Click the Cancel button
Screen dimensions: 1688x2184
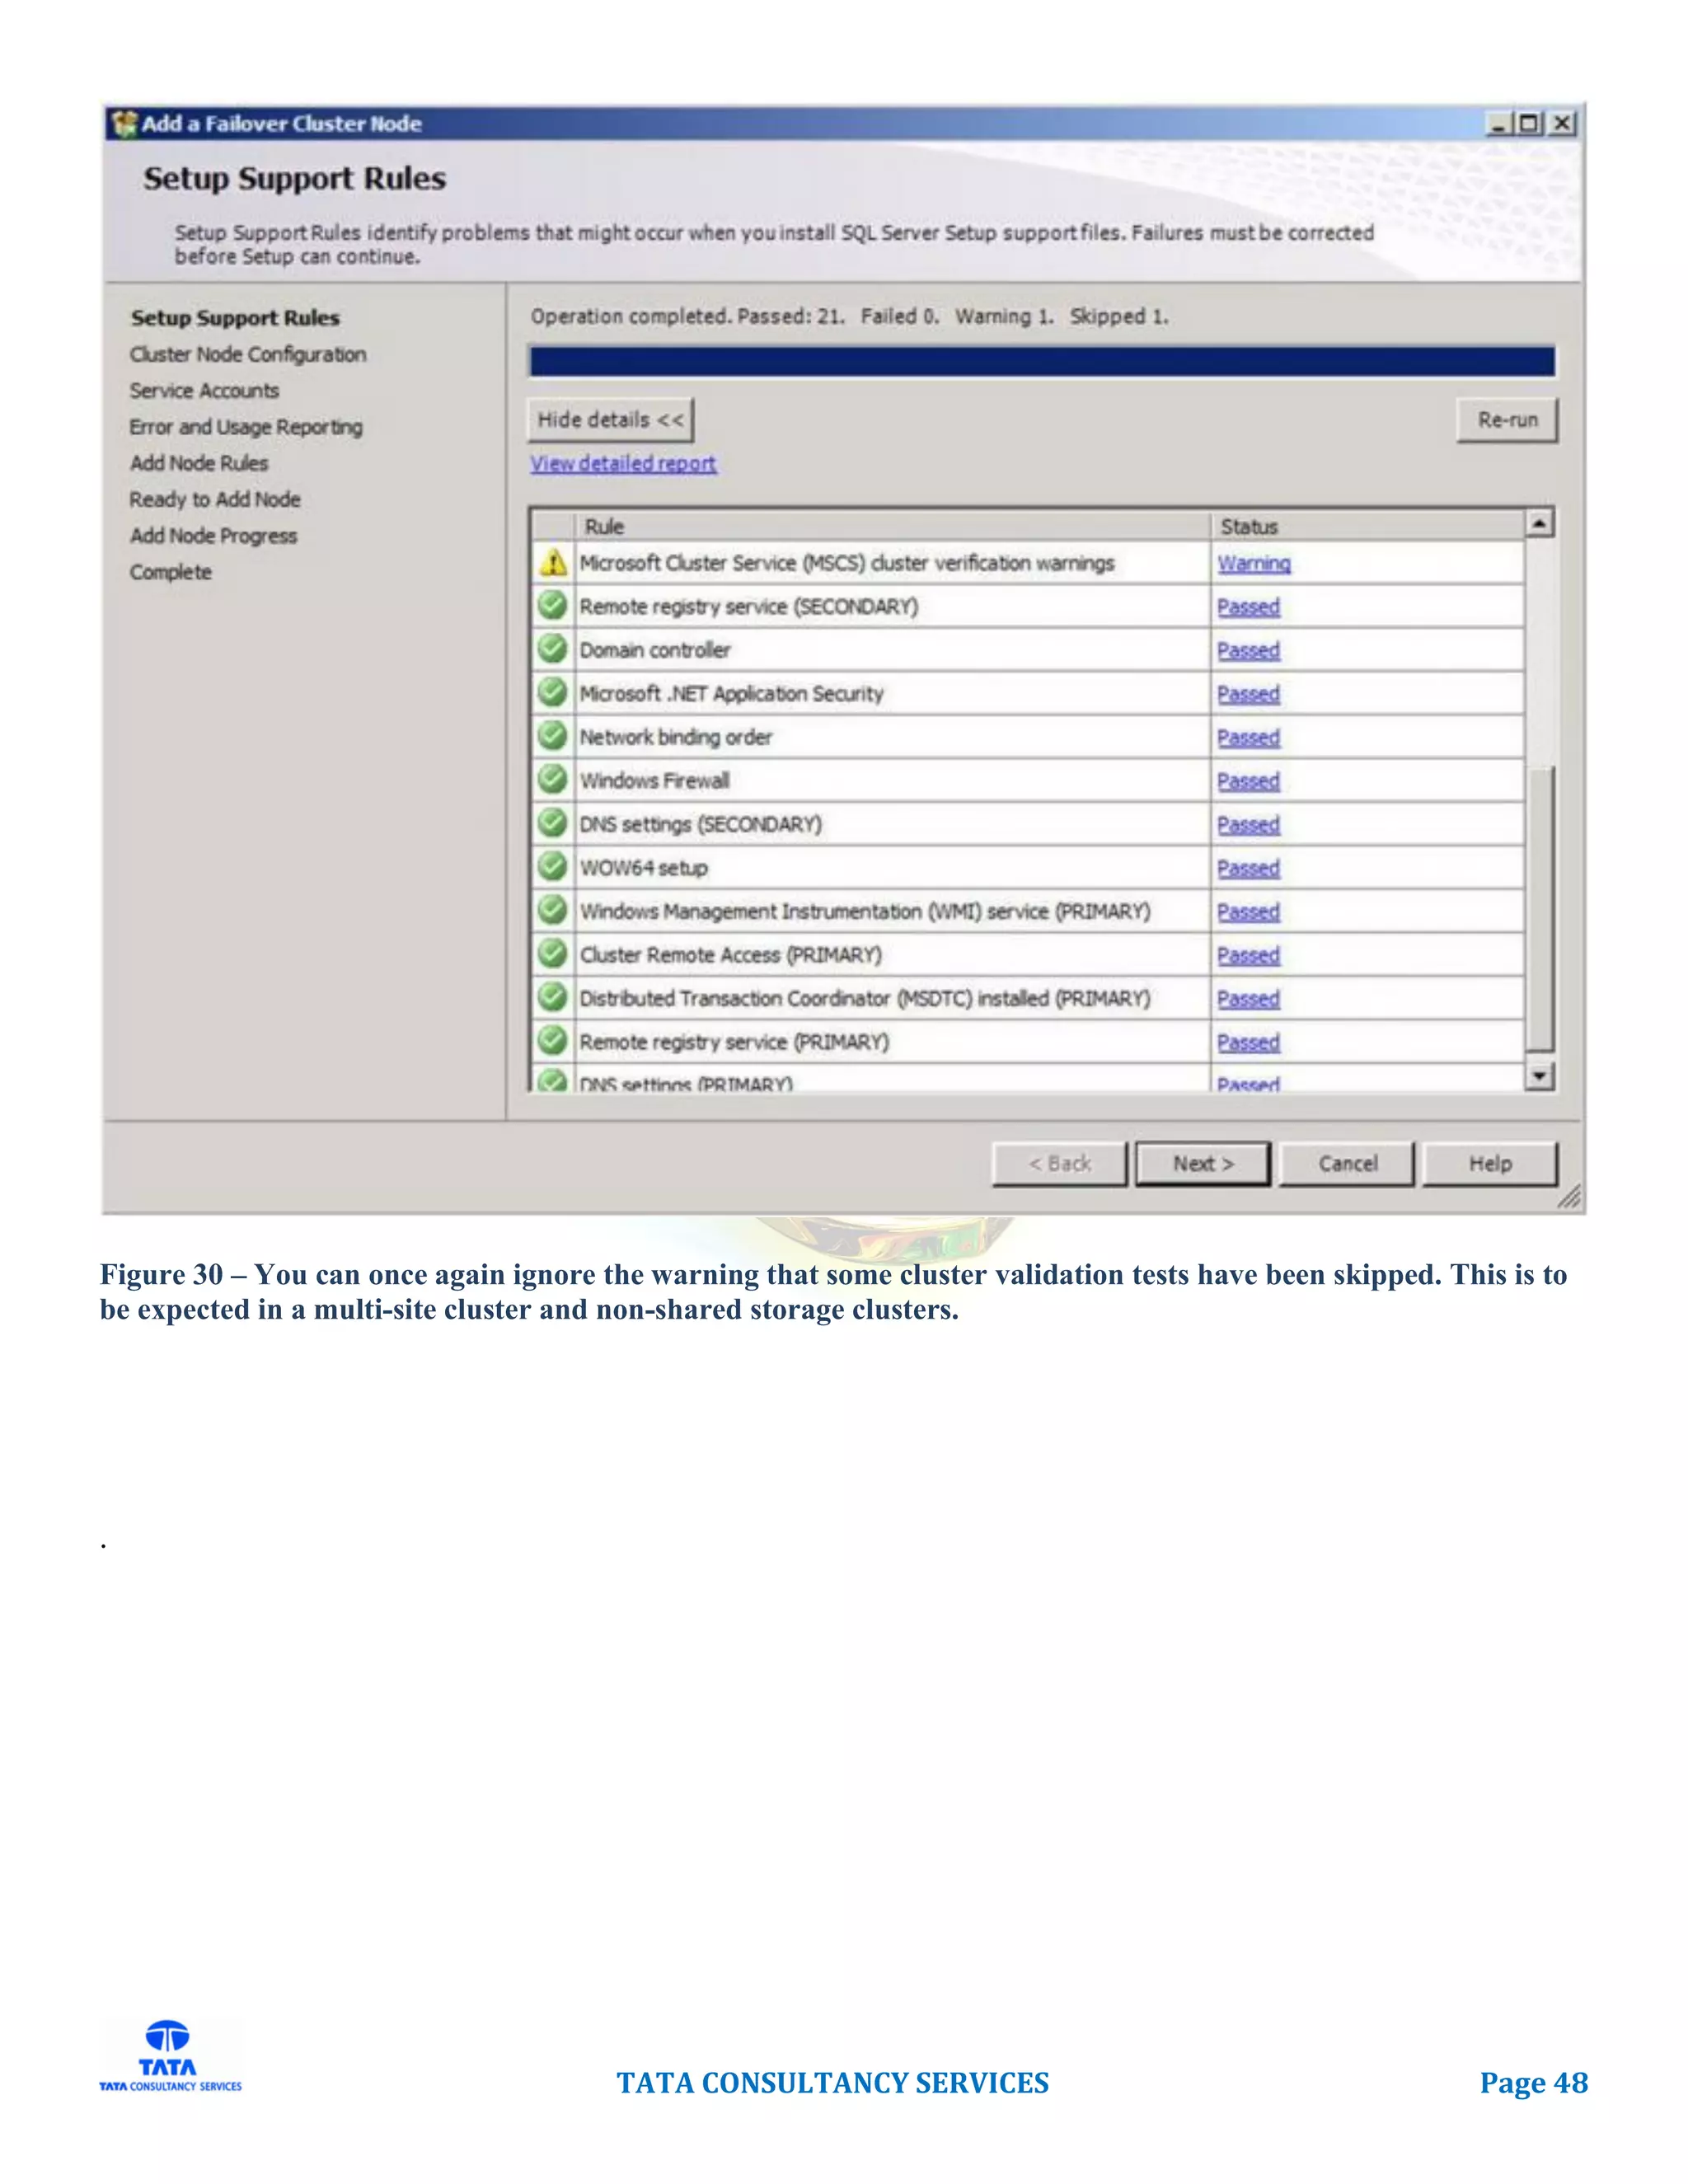[1347, 1164]
